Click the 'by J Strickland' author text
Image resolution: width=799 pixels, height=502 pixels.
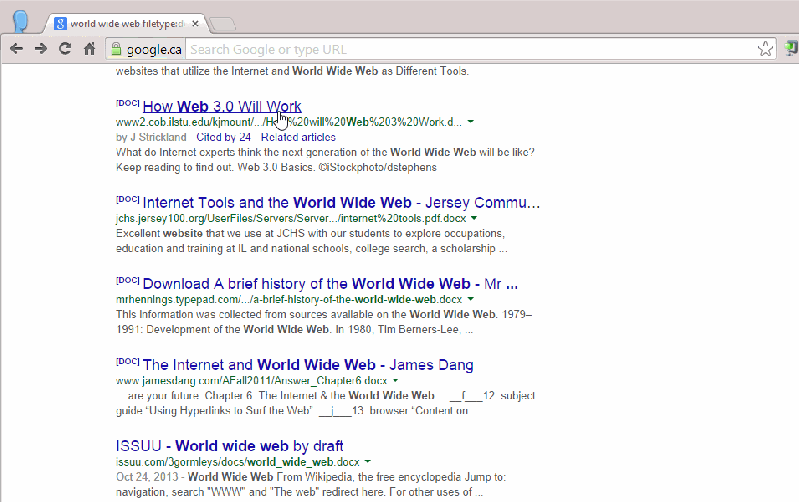pyautogui.click(x=151, y=137)
